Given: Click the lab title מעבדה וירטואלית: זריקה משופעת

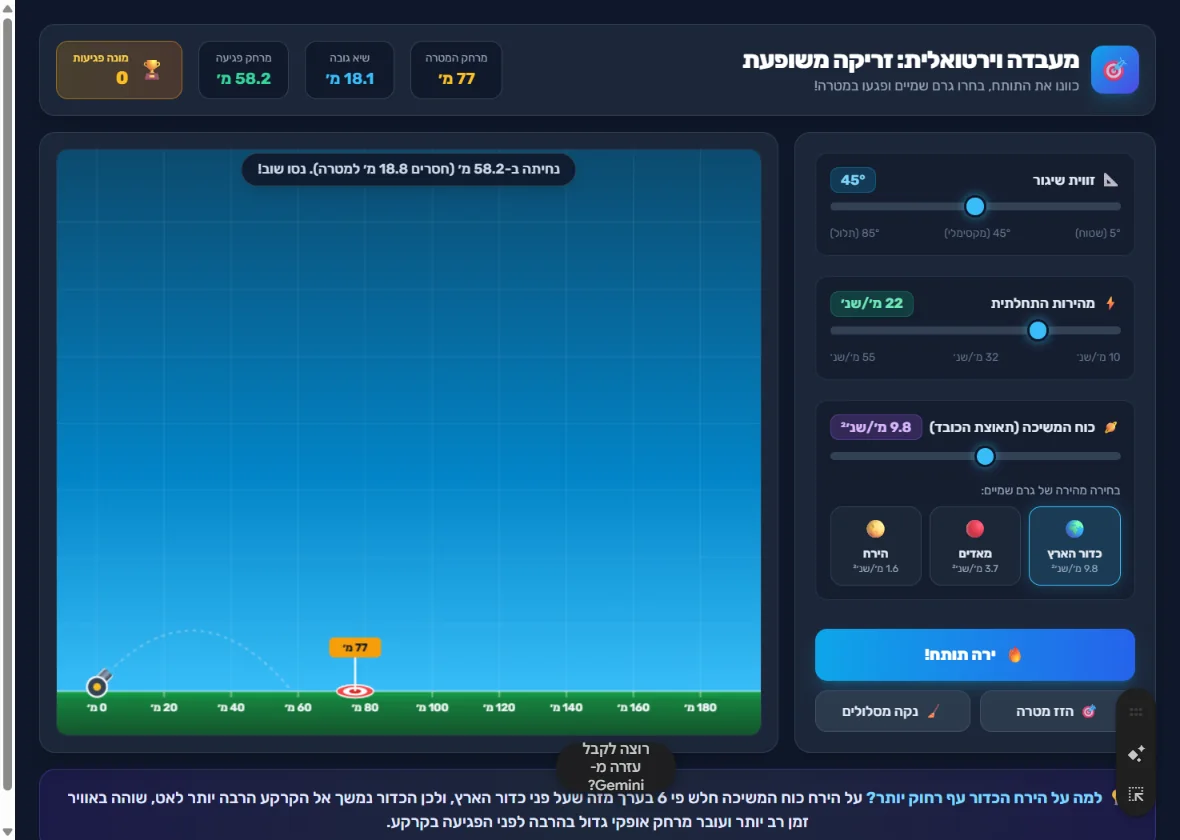Looking at the screenshot, I should 911,60.
